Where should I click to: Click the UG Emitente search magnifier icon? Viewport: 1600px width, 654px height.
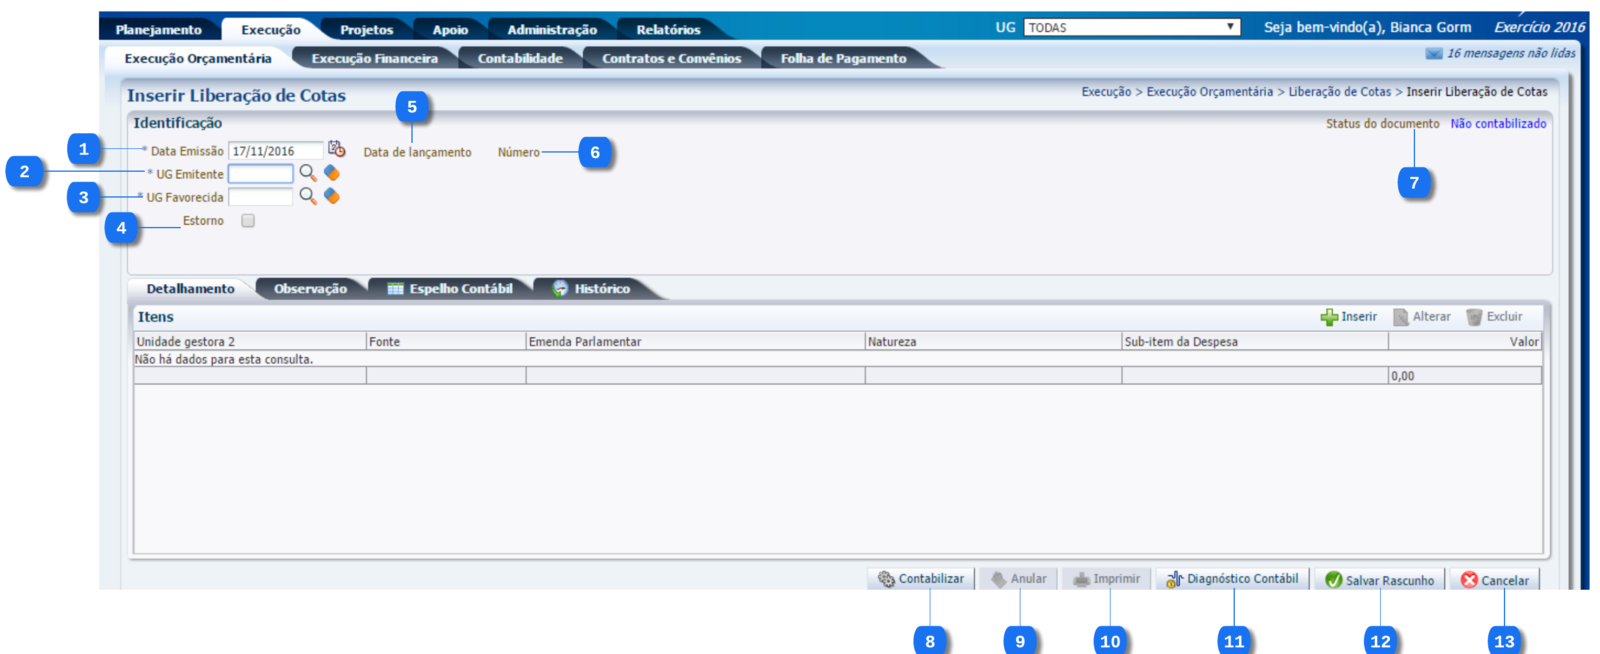(308, 173)
